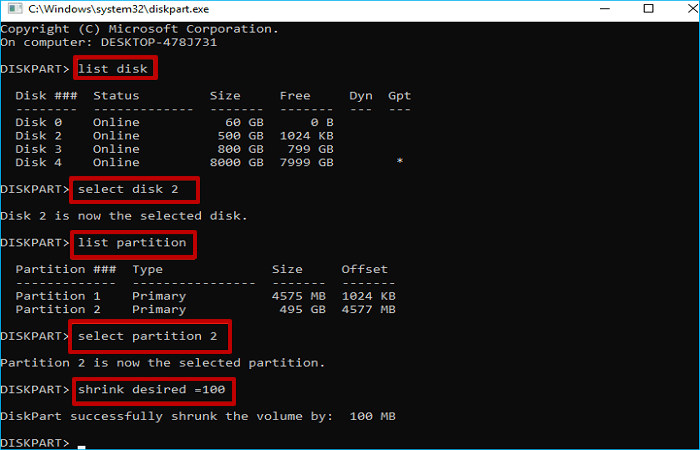Click the "495 GB" partition size
This screenshot has height=450, width=700.
[x=303, y=309]
